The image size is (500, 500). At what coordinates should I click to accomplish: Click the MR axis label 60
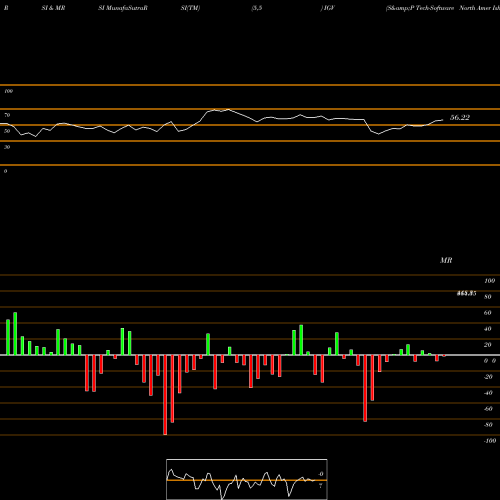tap(487, 313)
